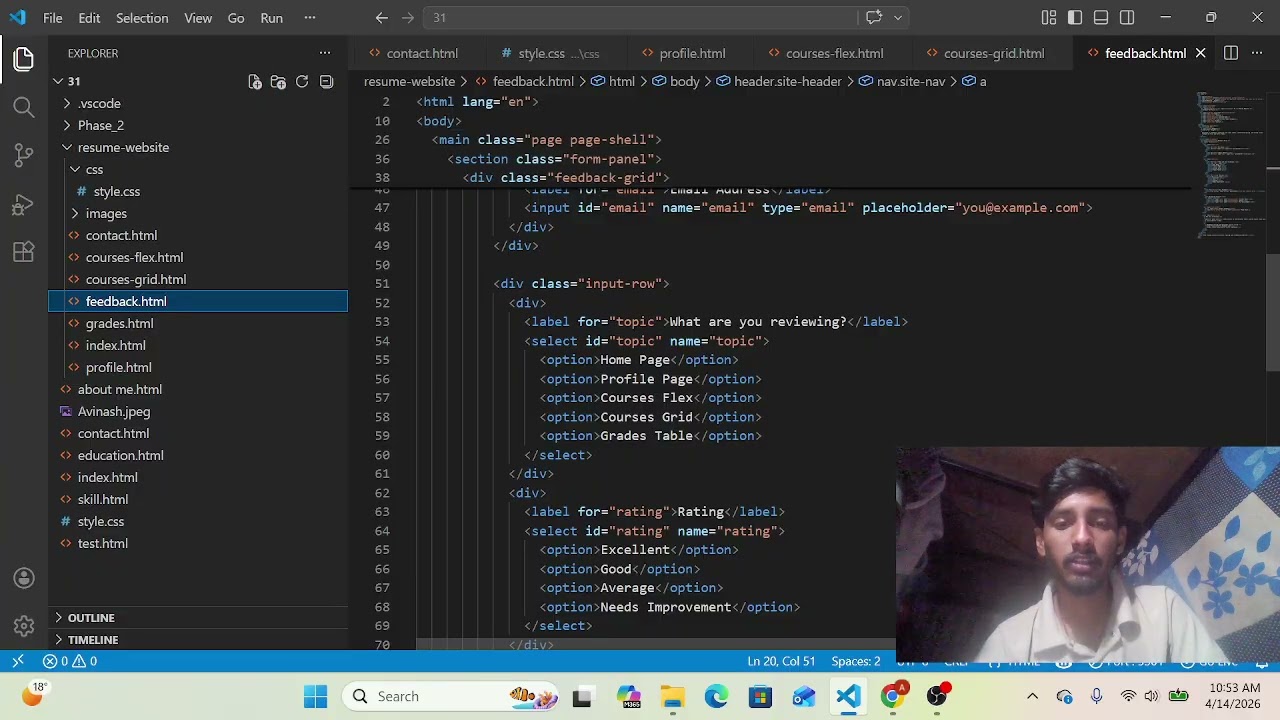The image size is (1280, 720).
Task: Click the Refresh Explorer icon
Action: pyautogui.click(x=302, y=82)
